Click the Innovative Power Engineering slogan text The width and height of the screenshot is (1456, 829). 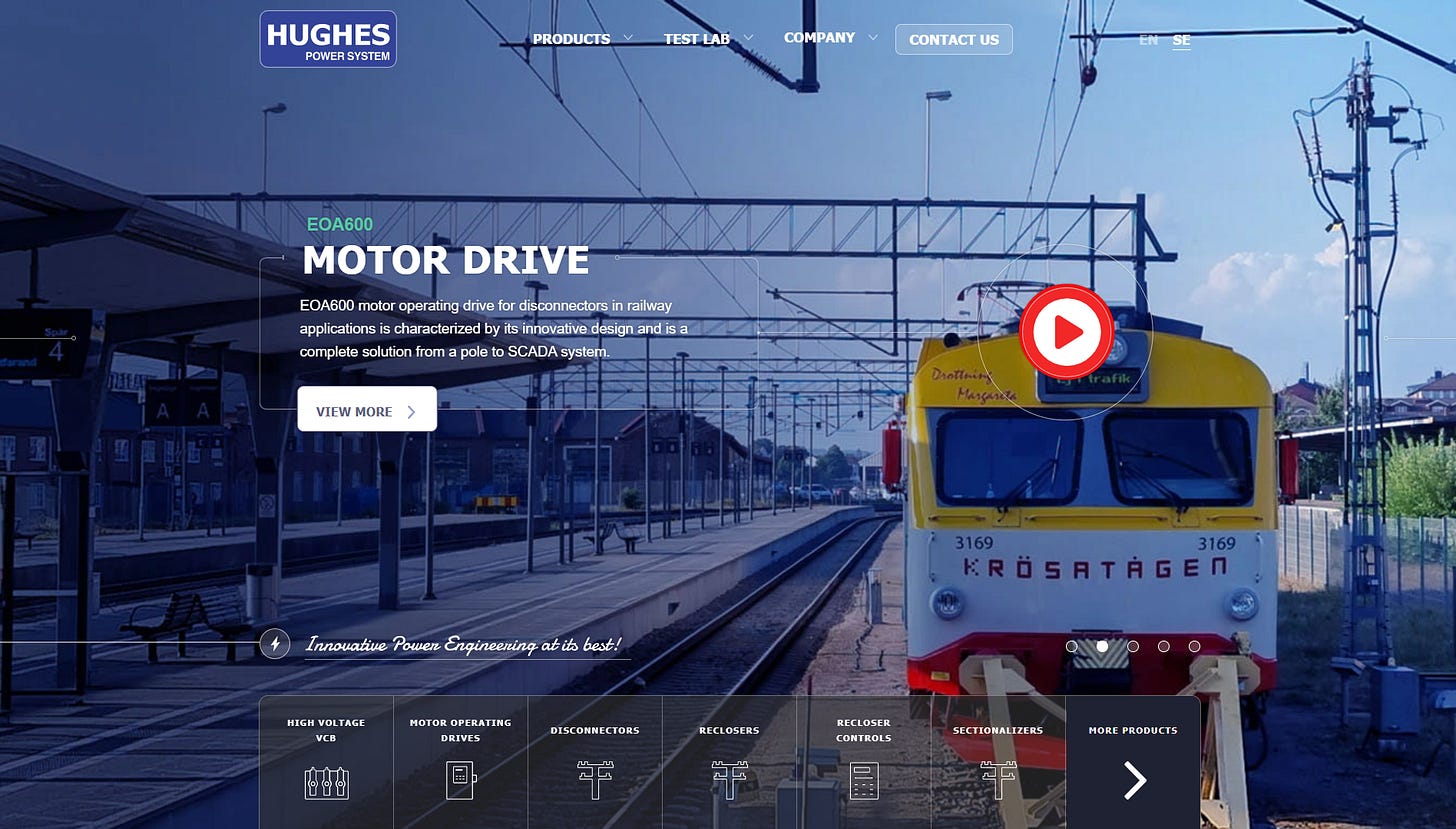point(463,644)
